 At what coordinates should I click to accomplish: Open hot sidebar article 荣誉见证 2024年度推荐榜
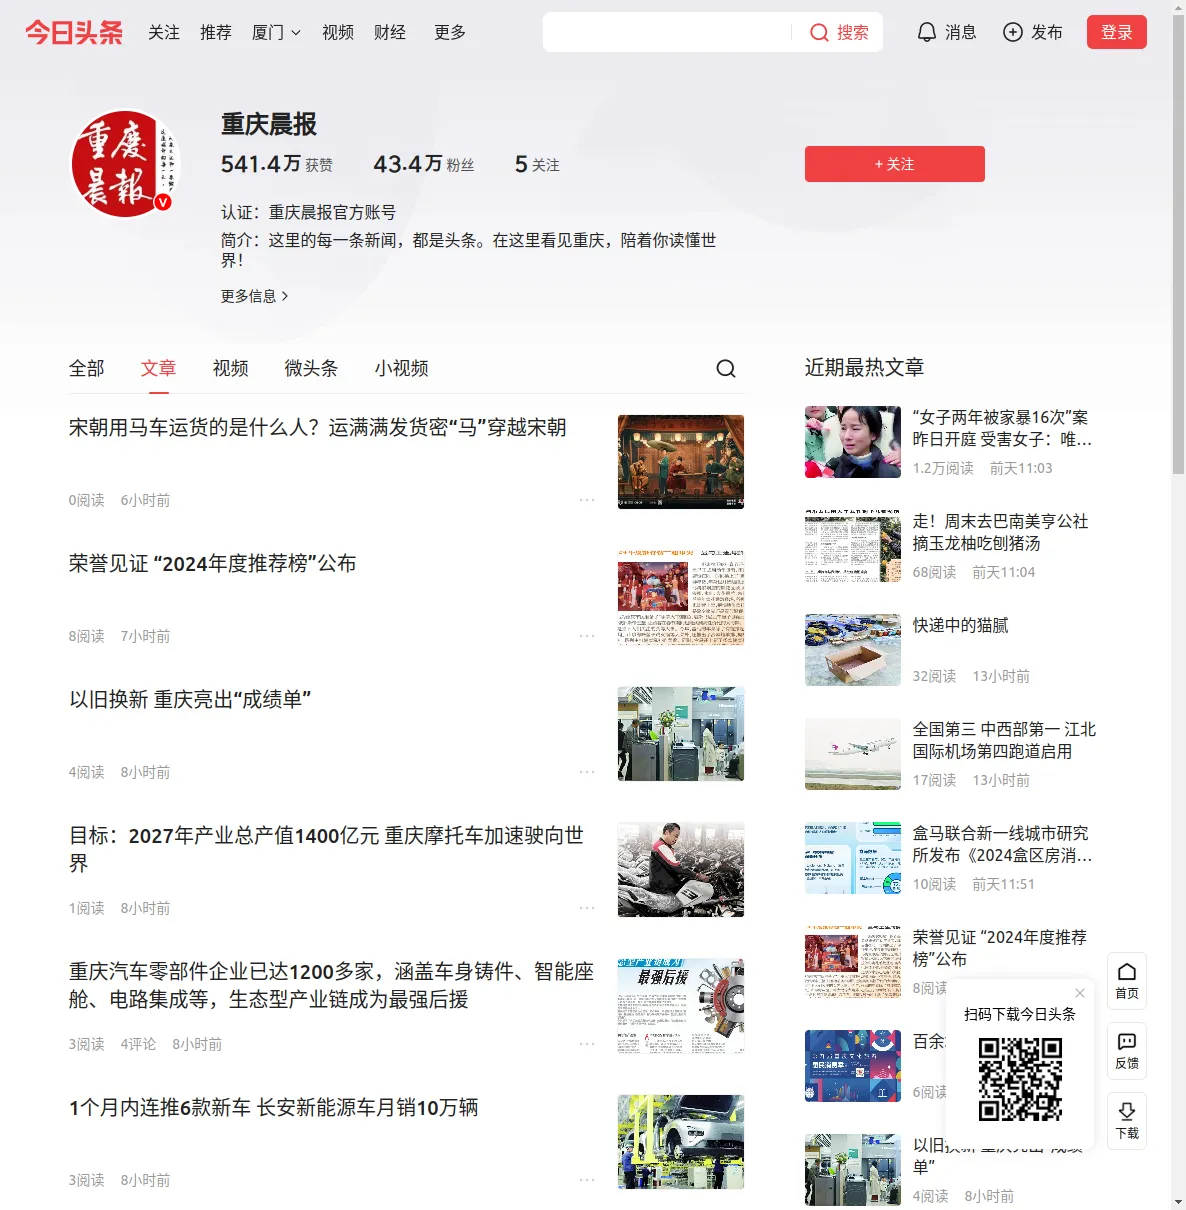pos(999,948)
